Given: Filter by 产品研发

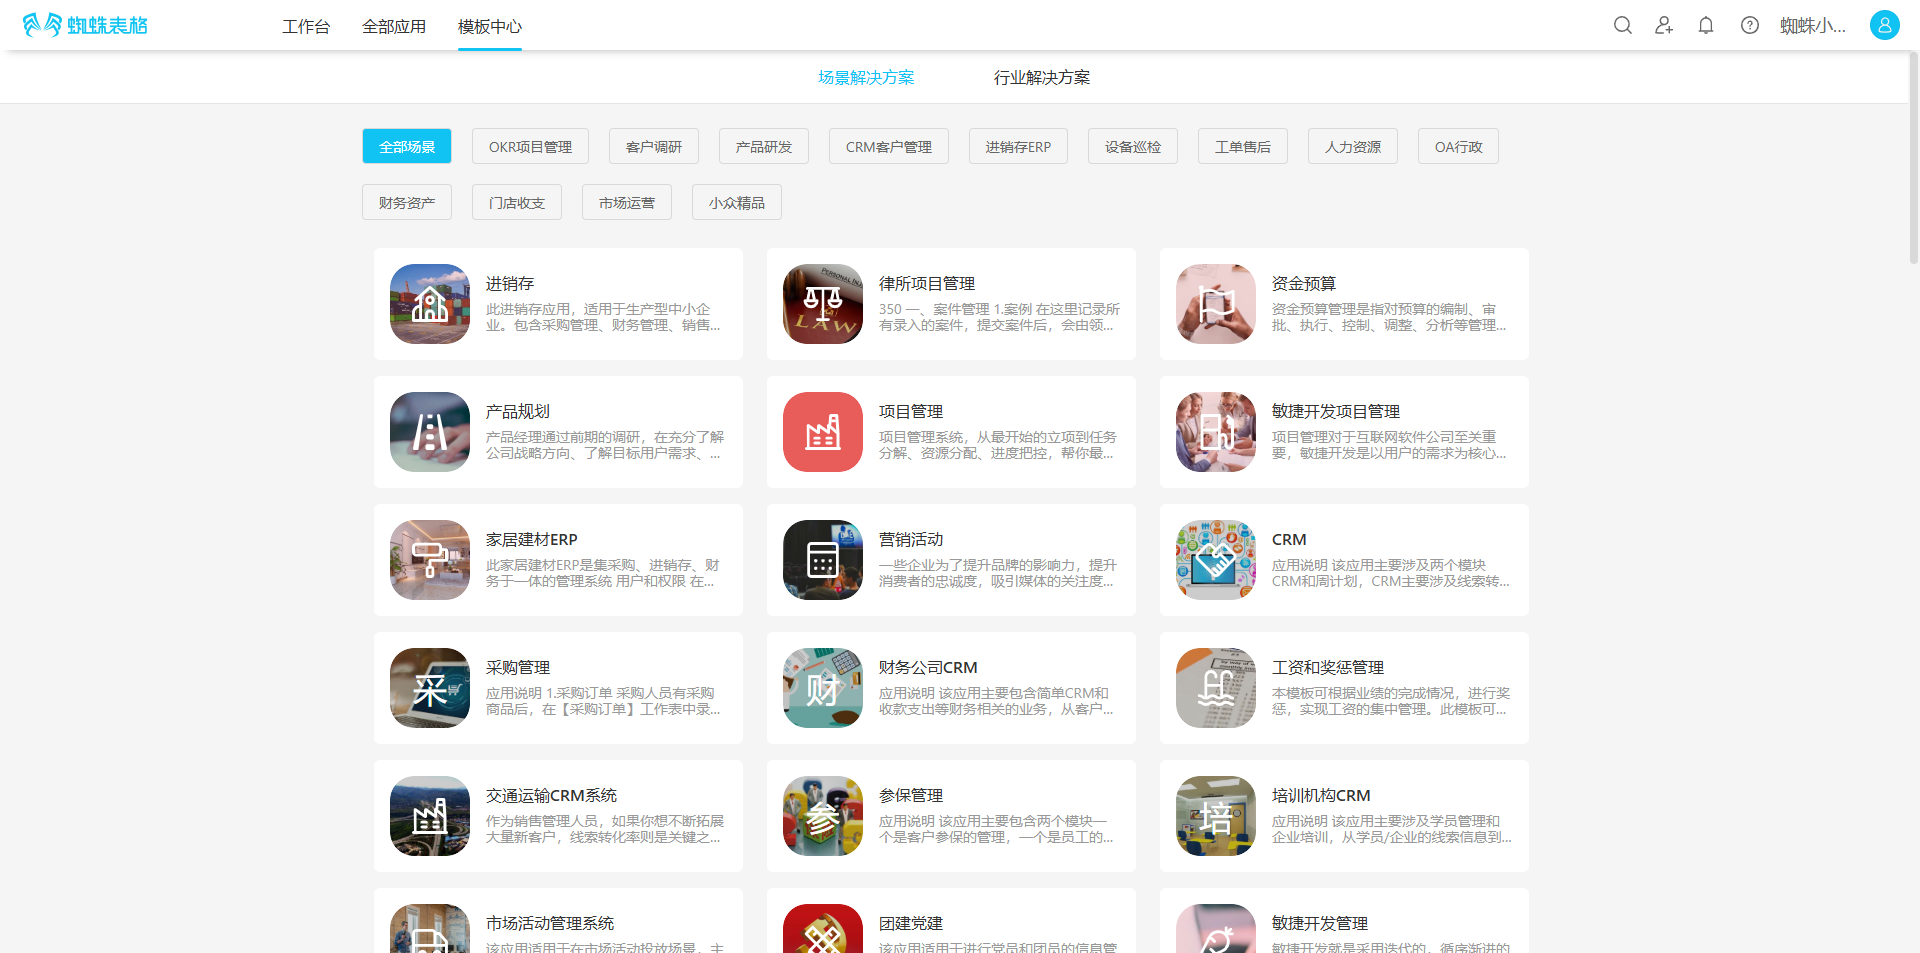Looking at the screenshot, I should 764,146.
